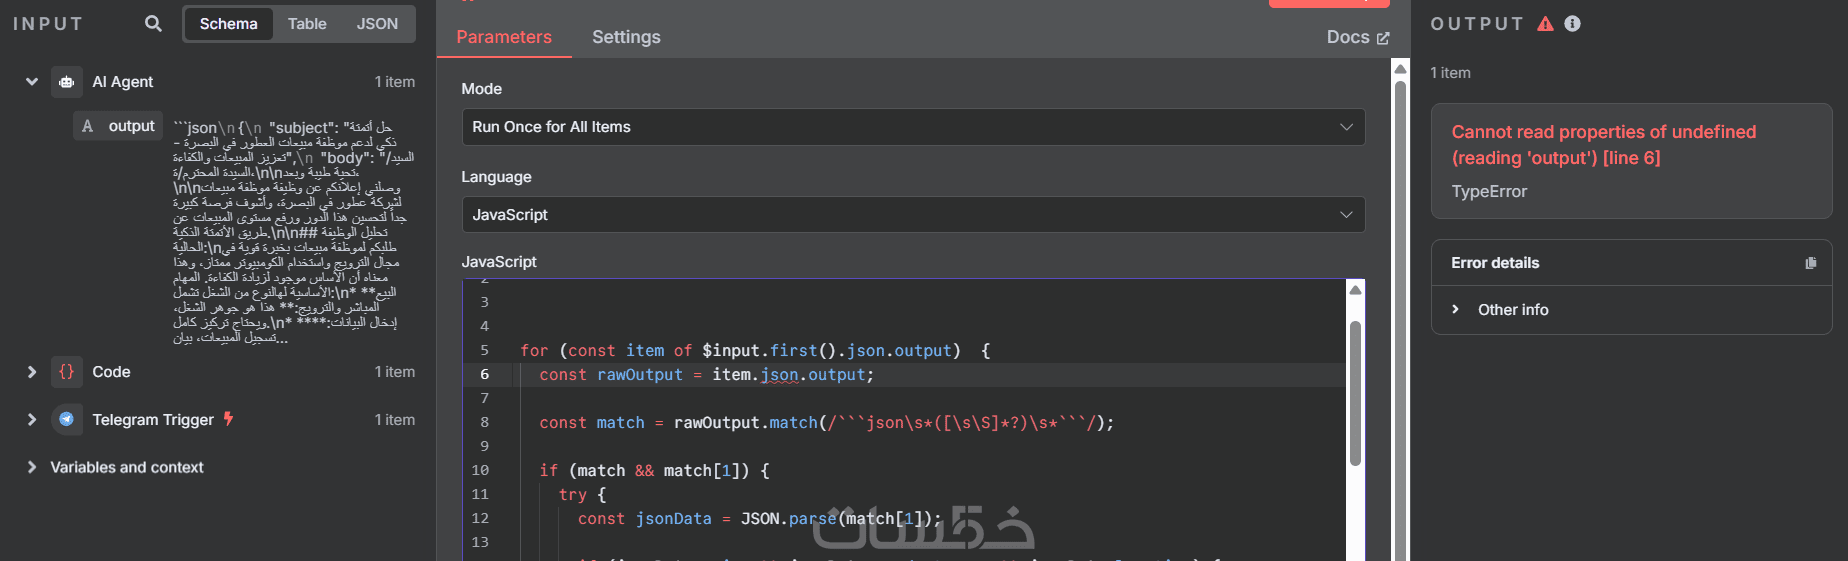Expand the Variables and context section
The image size is (1848, 561).
32,467
